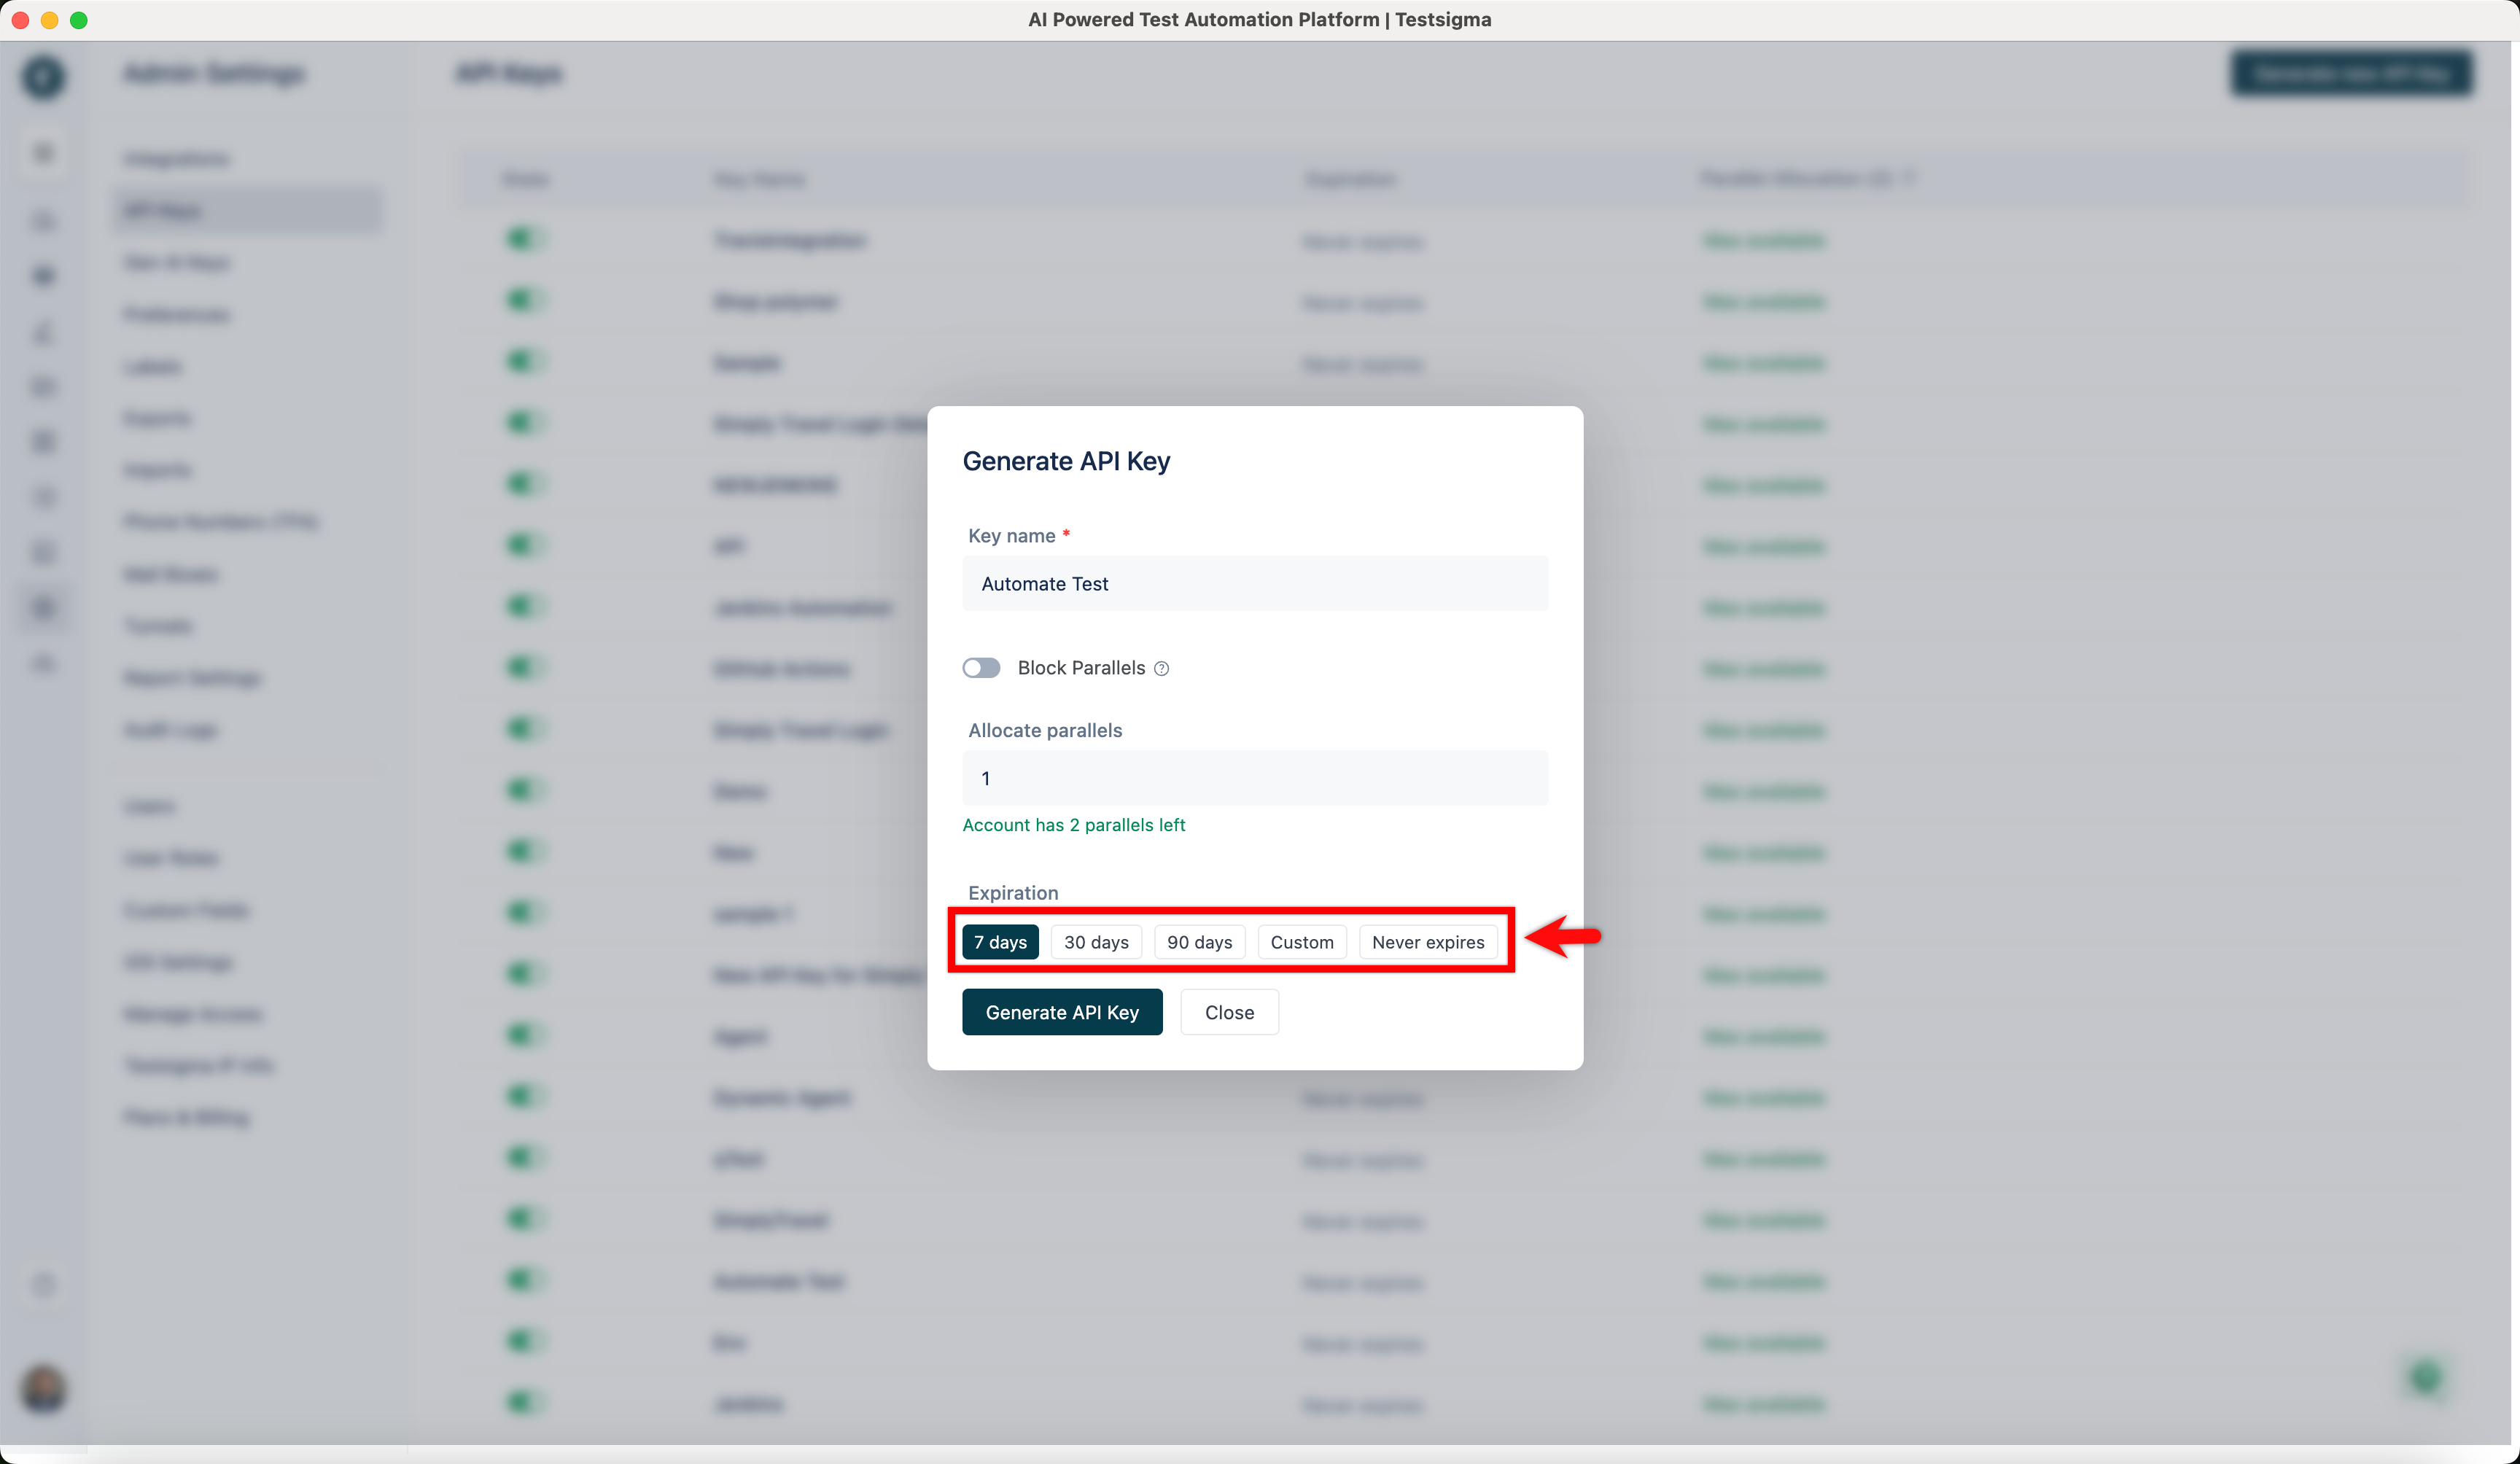2520x1464 pixels.
Task: Click the Testsigma logo icon
Action: [43, 76]
